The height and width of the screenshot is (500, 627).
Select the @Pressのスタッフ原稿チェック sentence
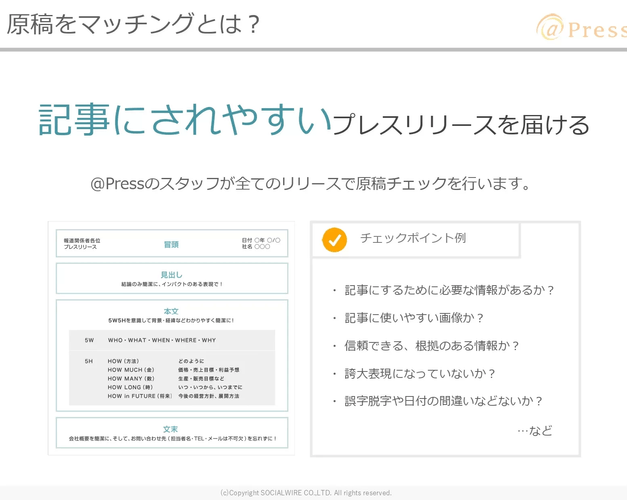click(x=311, y=184)
